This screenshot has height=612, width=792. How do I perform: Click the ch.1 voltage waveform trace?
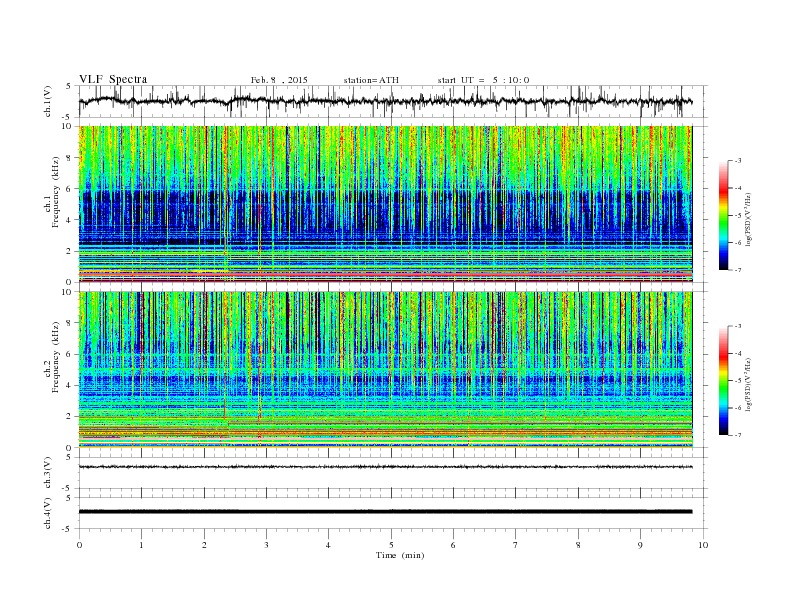point(385,101)
